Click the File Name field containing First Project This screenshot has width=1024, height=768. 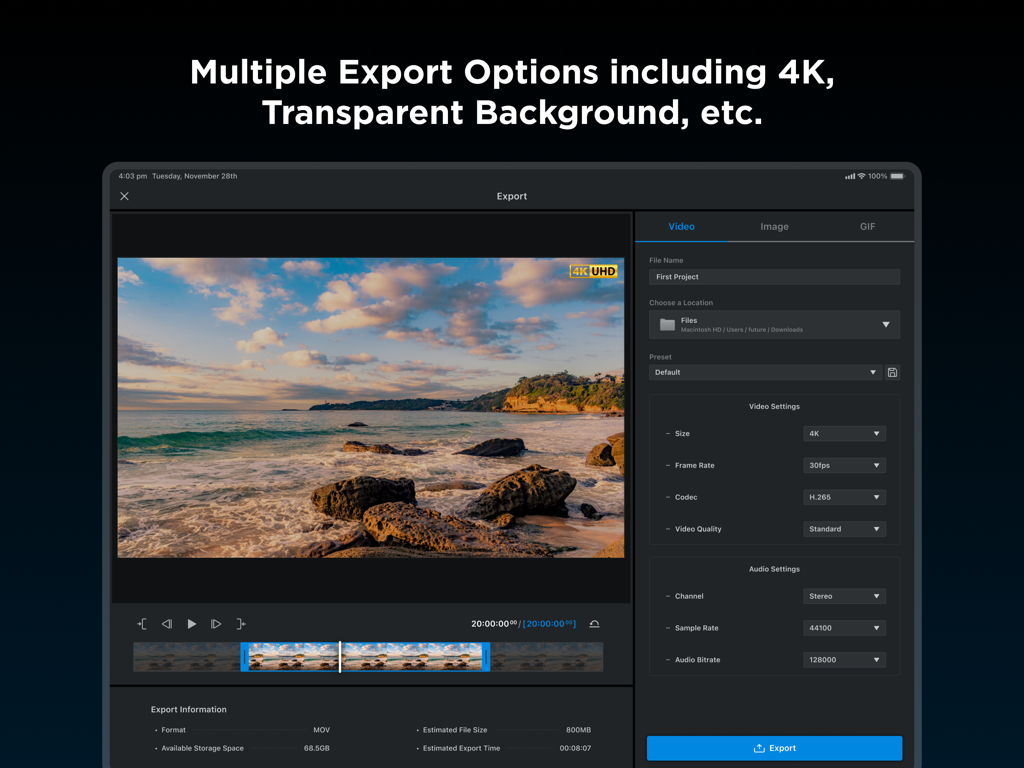(x=774, y=276)
